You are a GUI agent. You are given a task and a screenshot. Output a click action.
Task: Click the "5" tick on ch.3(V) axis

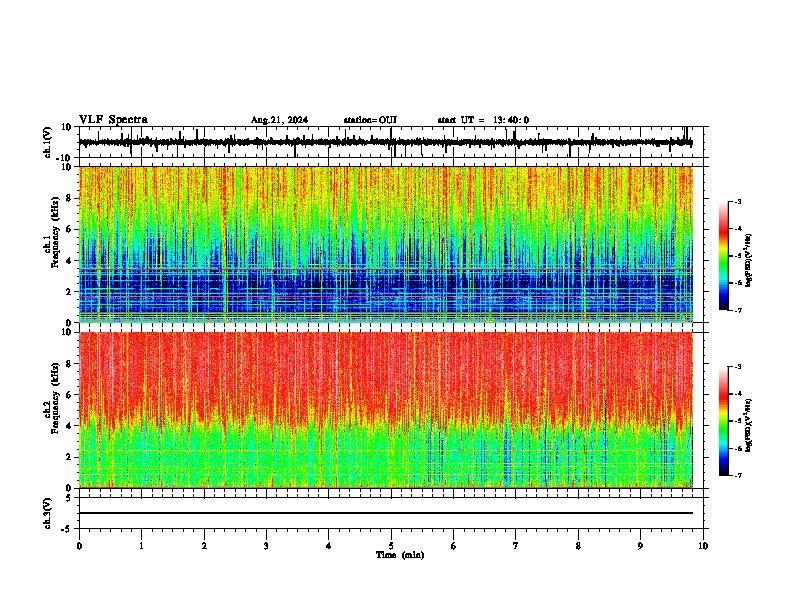(x=69, y=498)
